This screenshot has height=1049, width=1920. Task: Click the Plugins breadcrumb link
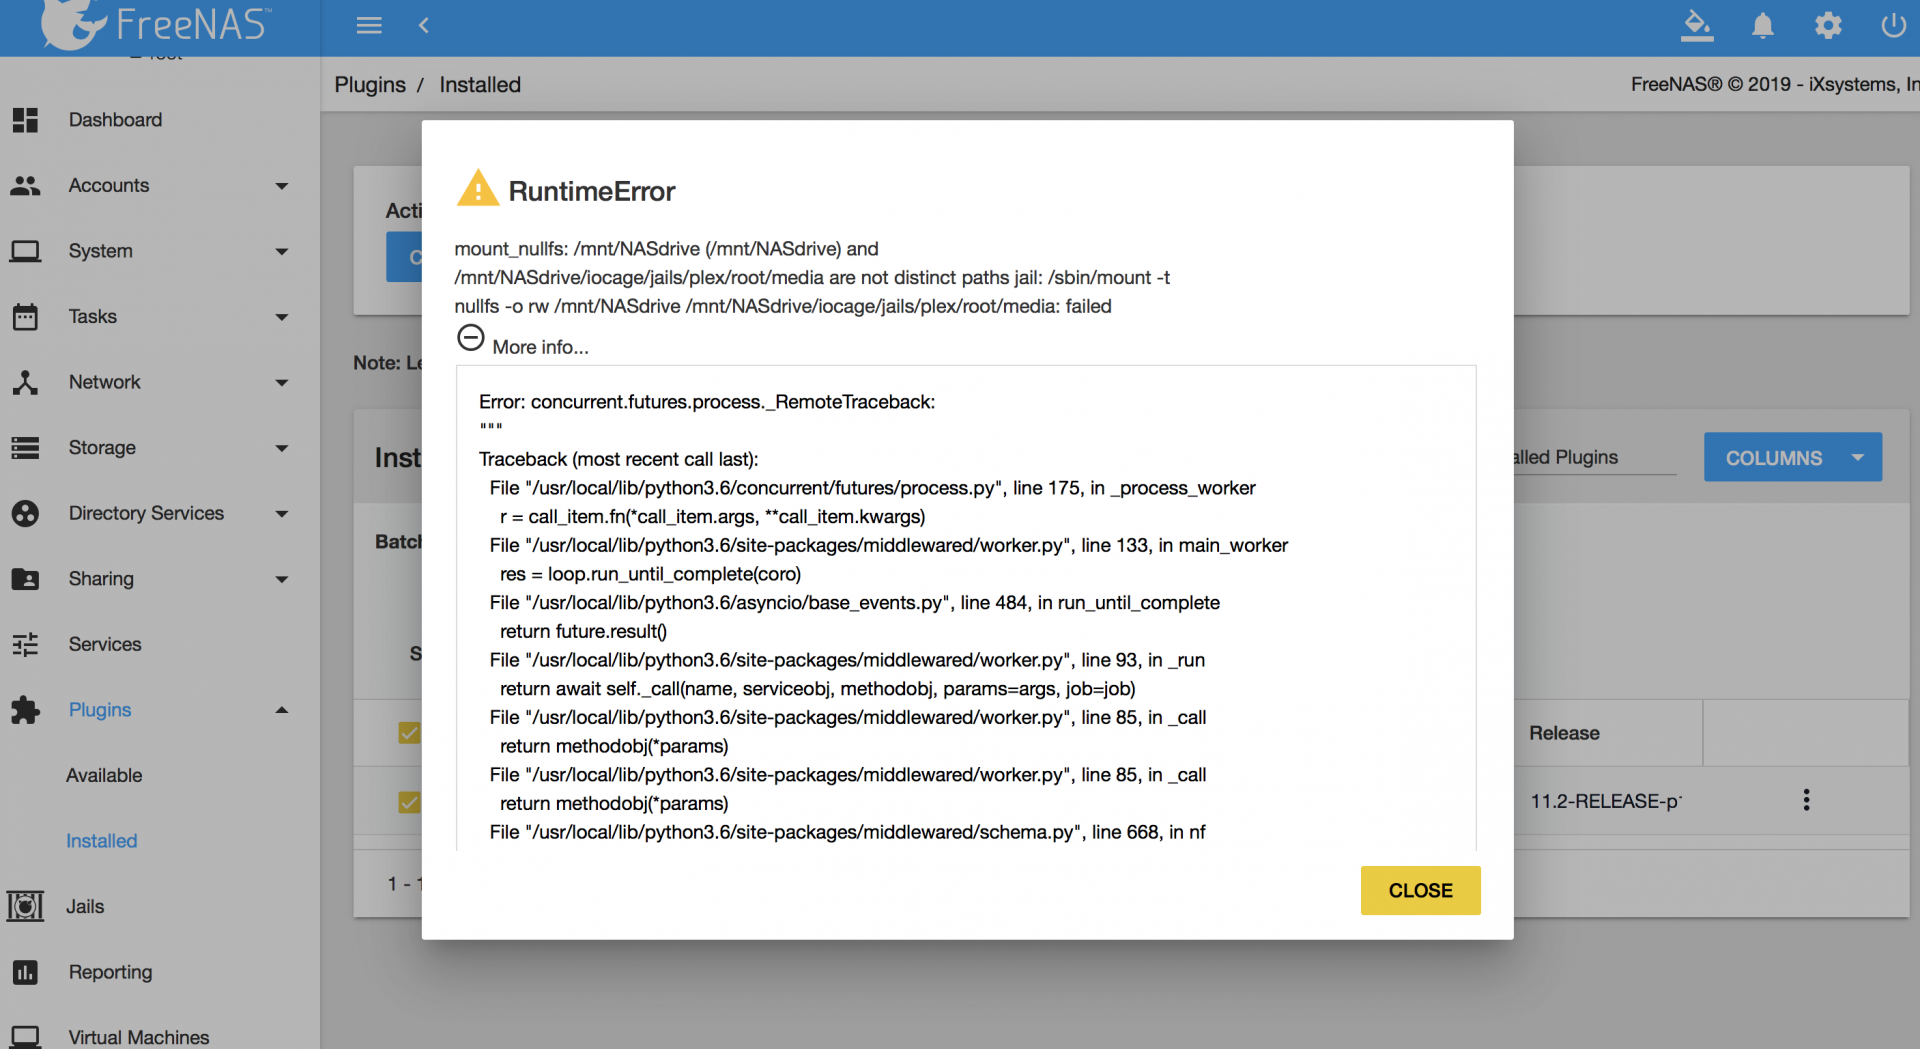tap(370, 85)
